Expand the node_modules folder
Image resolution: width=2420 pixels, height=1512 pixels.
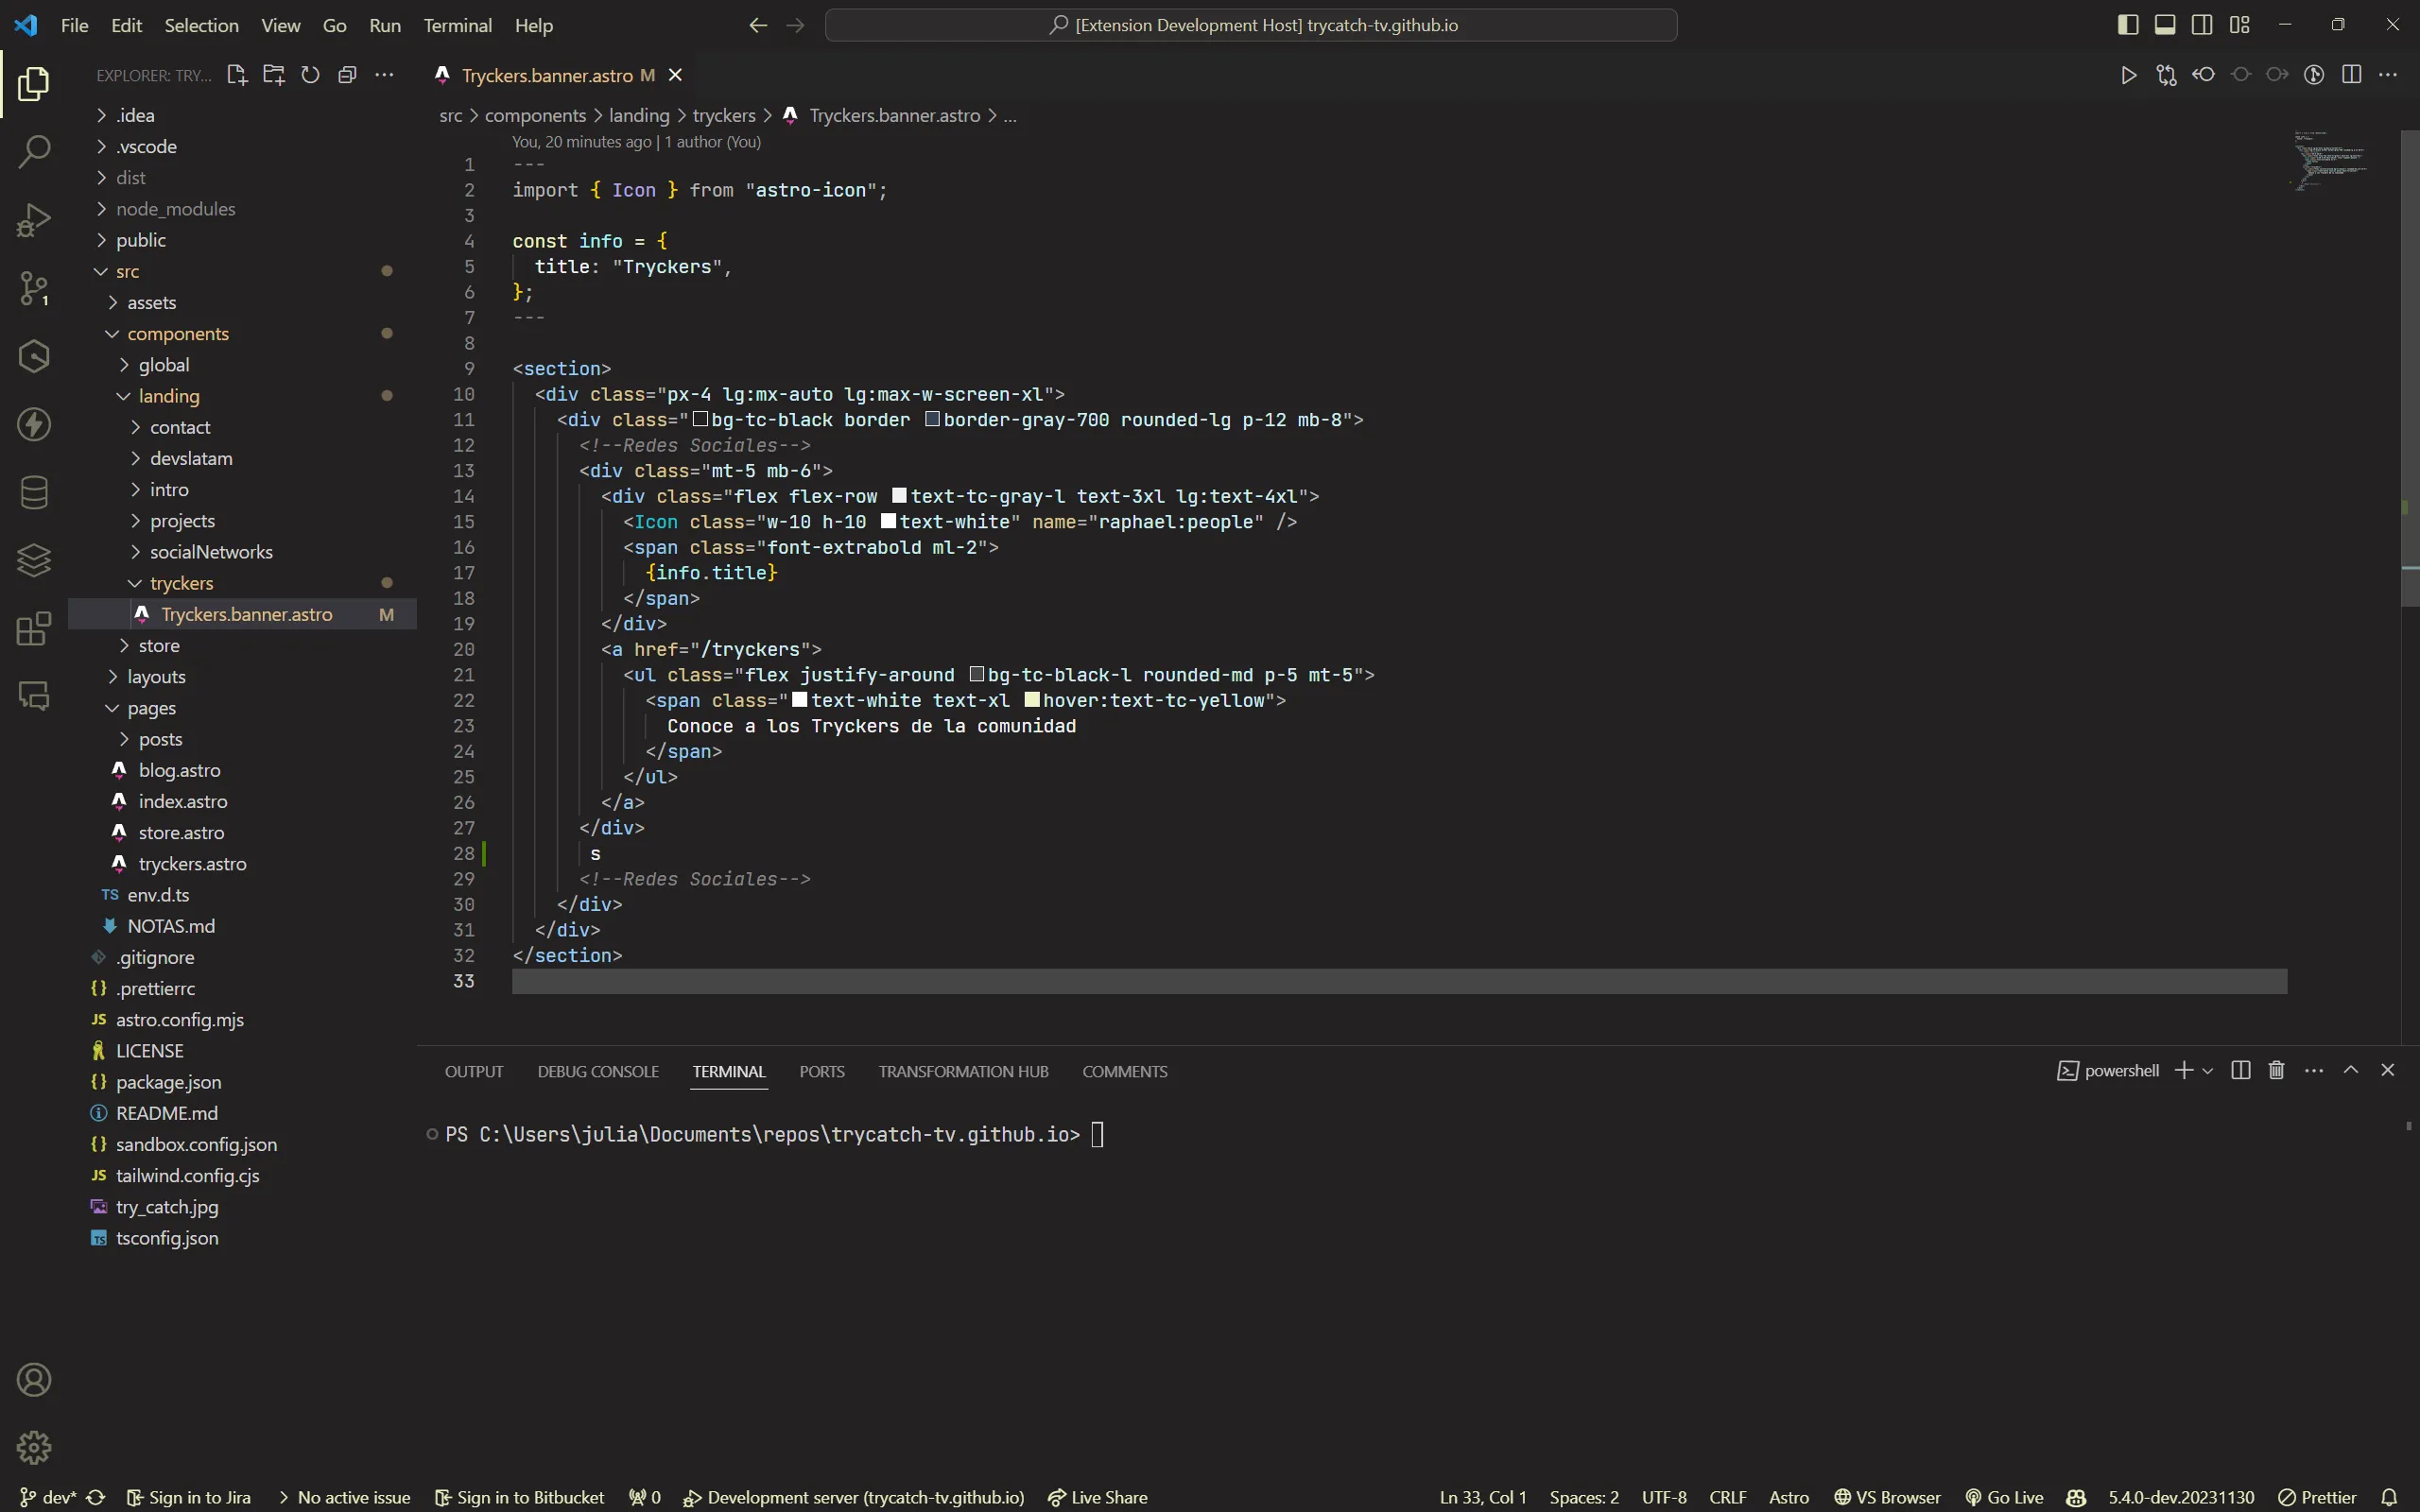(x=242, y=208)
